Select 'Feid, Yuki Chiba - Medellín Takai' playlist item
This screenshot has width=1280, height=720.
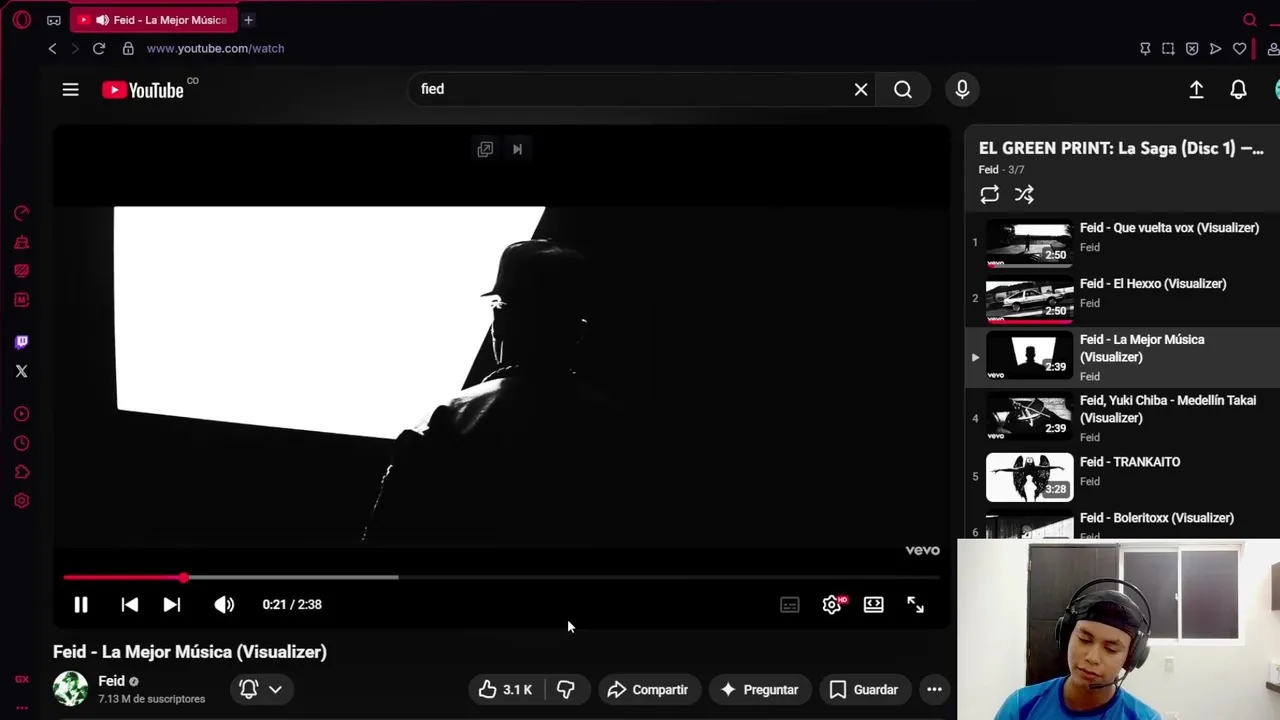tap(1122, 417)
